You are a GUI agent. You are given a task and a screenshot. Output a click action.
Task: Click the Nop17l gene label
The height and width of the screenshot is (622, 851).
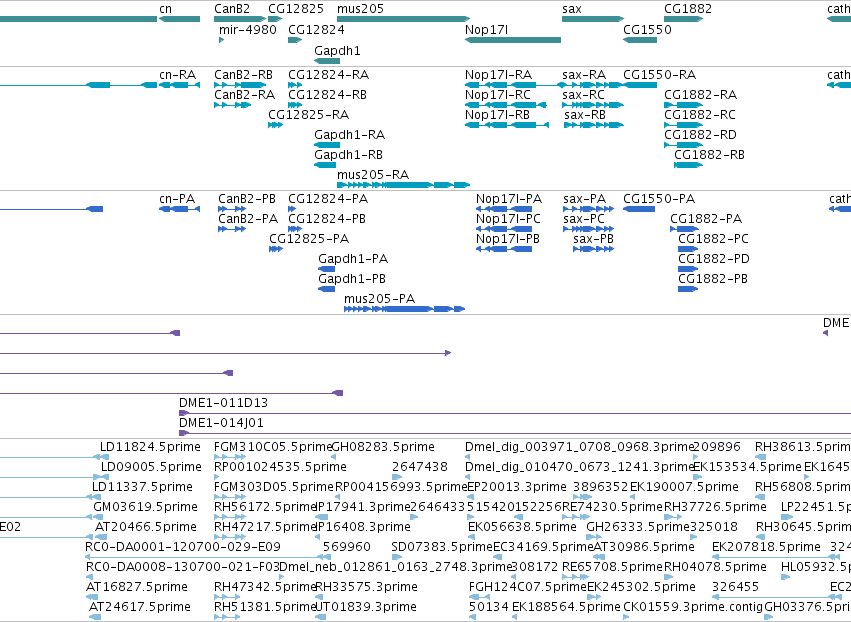(x=486, y=29)
